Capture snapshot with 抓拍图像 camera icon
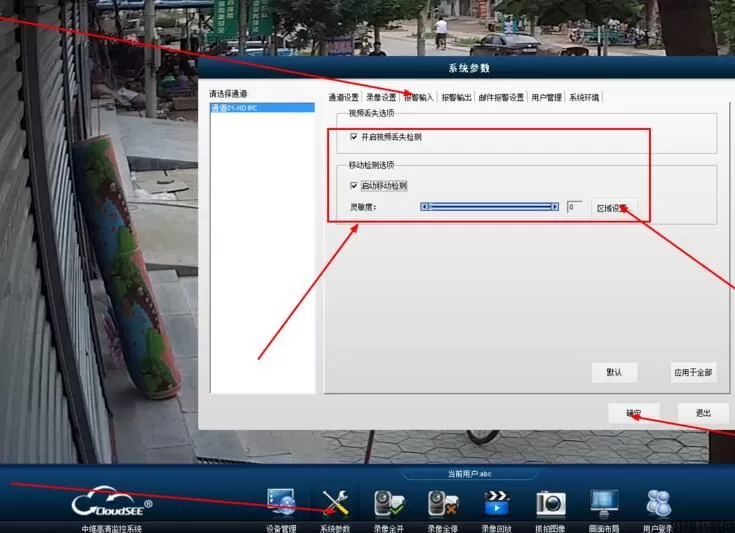Viewport: 735px width, 533px height. [x=550, y=503]
